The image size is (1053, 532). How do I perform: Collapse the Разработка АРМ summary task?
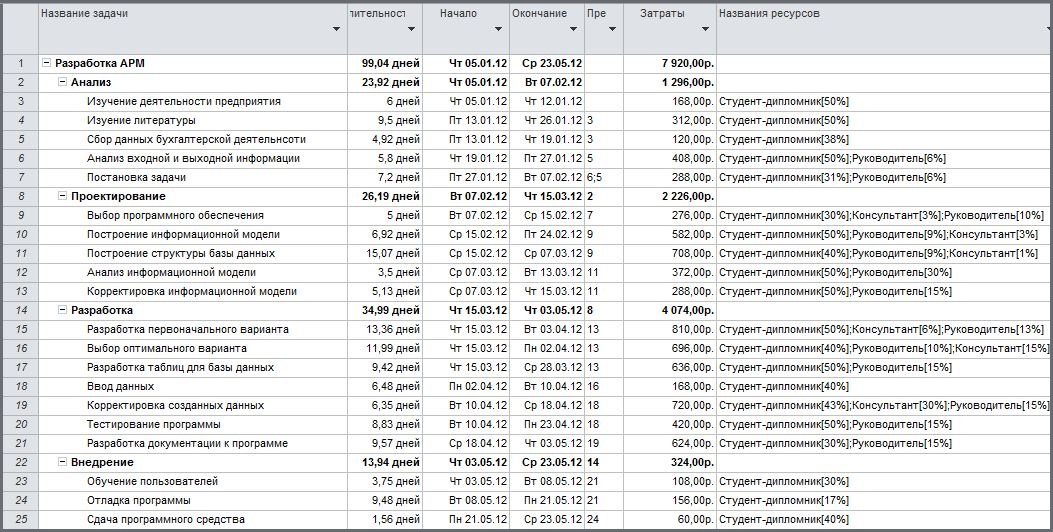point(47,63)
